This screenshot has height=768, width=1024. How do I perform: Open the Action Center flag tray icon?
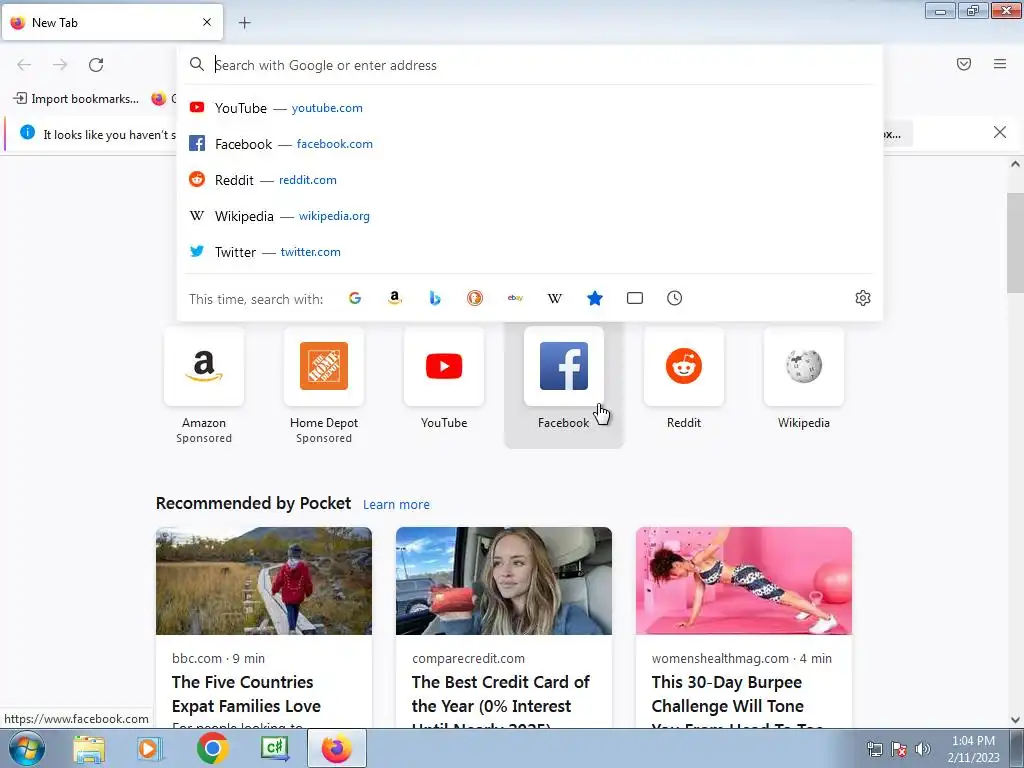tap(899, 749)
